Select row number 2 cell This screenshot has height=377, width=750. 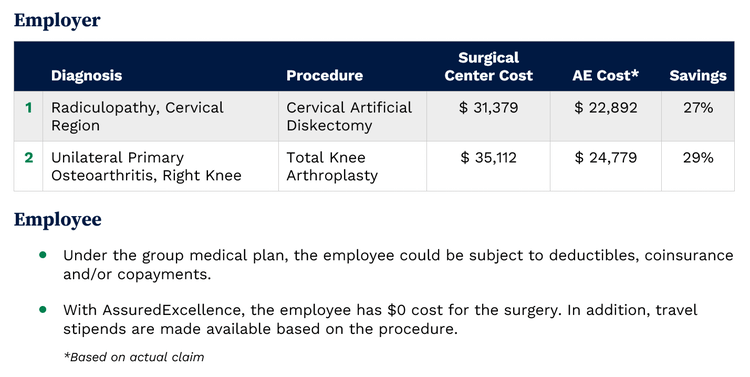[x=28, y=166]
